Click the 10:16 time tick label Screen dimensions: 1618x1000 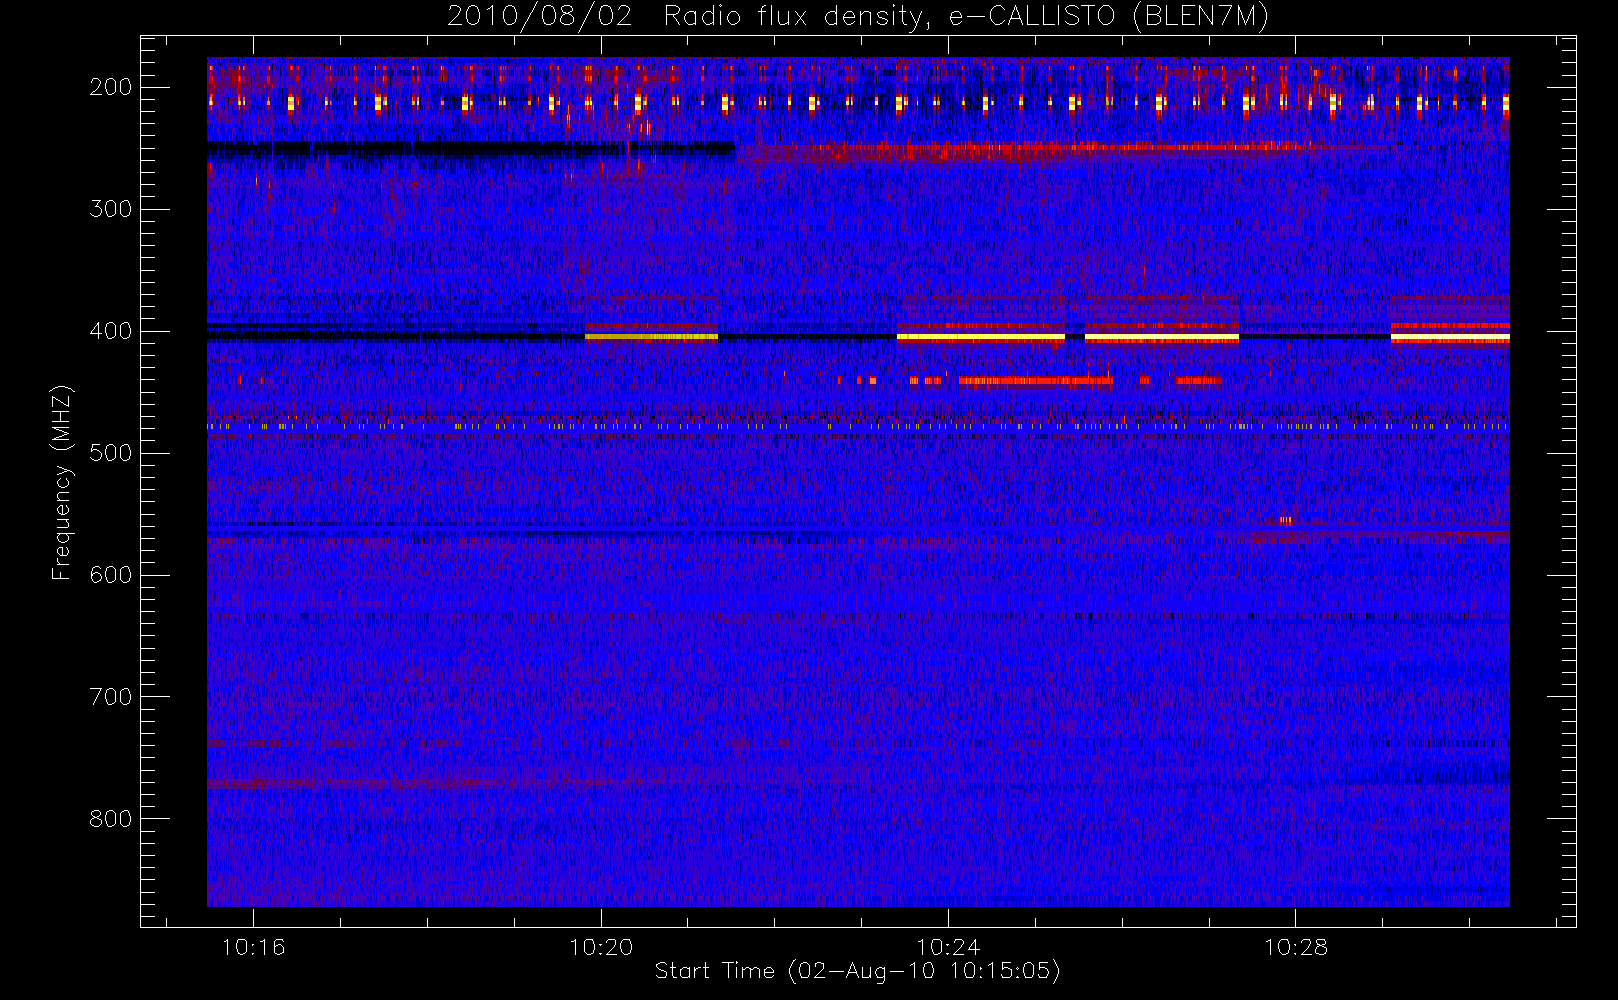(253, 947)
